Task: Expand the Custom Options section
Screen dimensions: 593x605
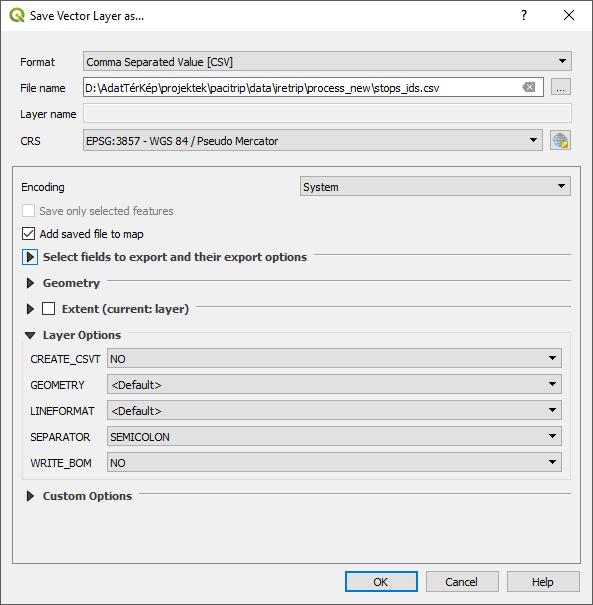Action: pyautogui.click(x=30, y=496)
